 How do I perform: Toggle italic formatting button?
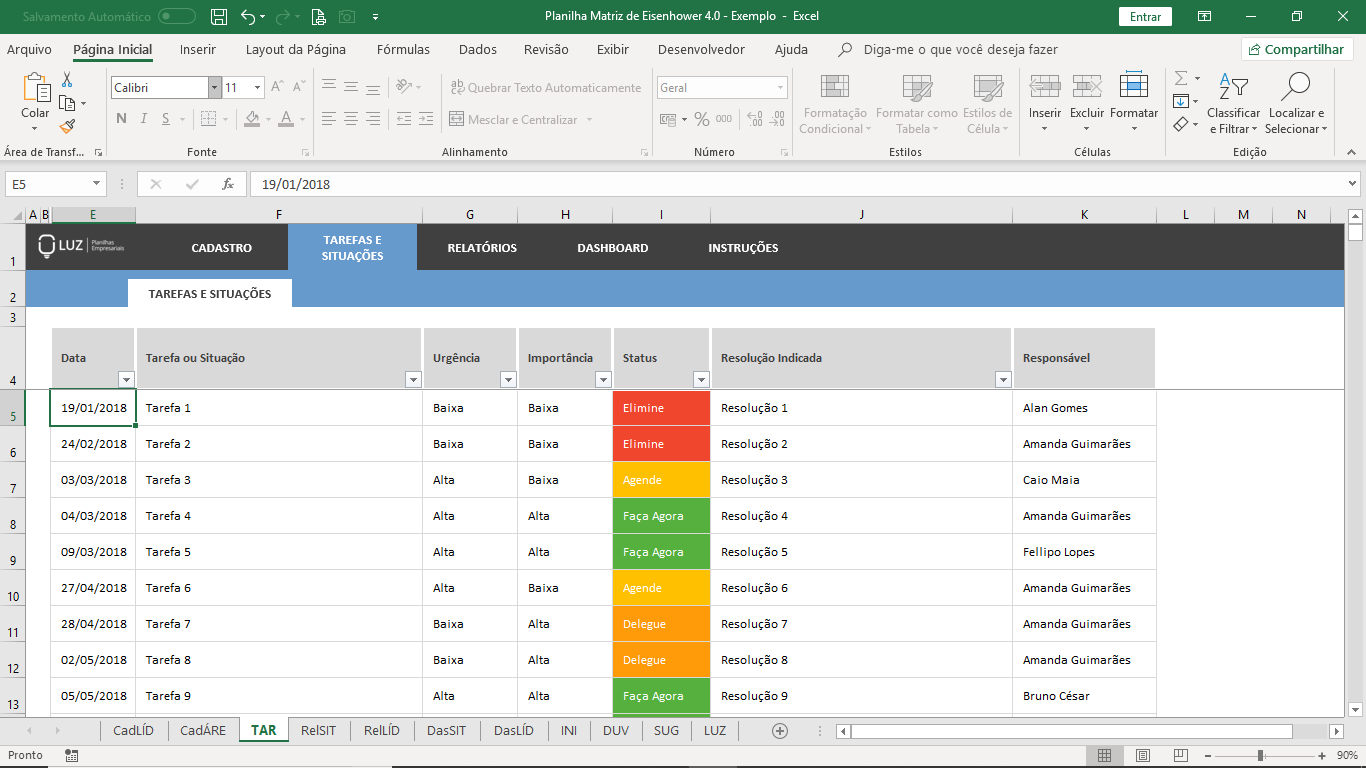click(x=143, y=119)
